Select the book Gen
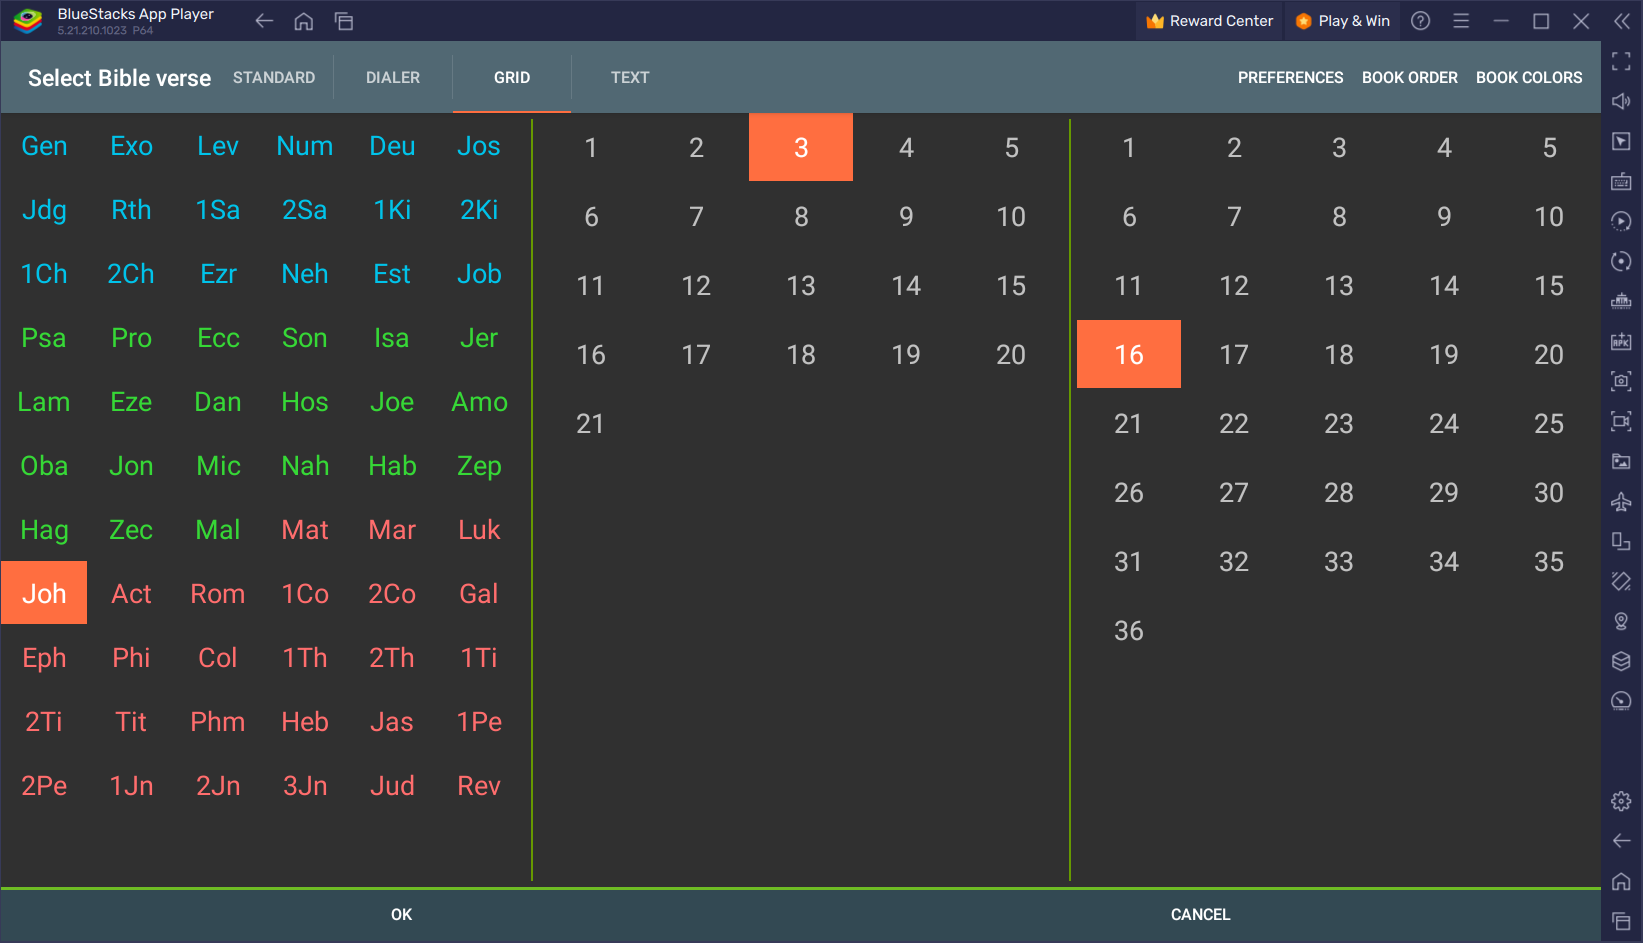Viewport: 1643px width, 943px height. click(44, 146)
